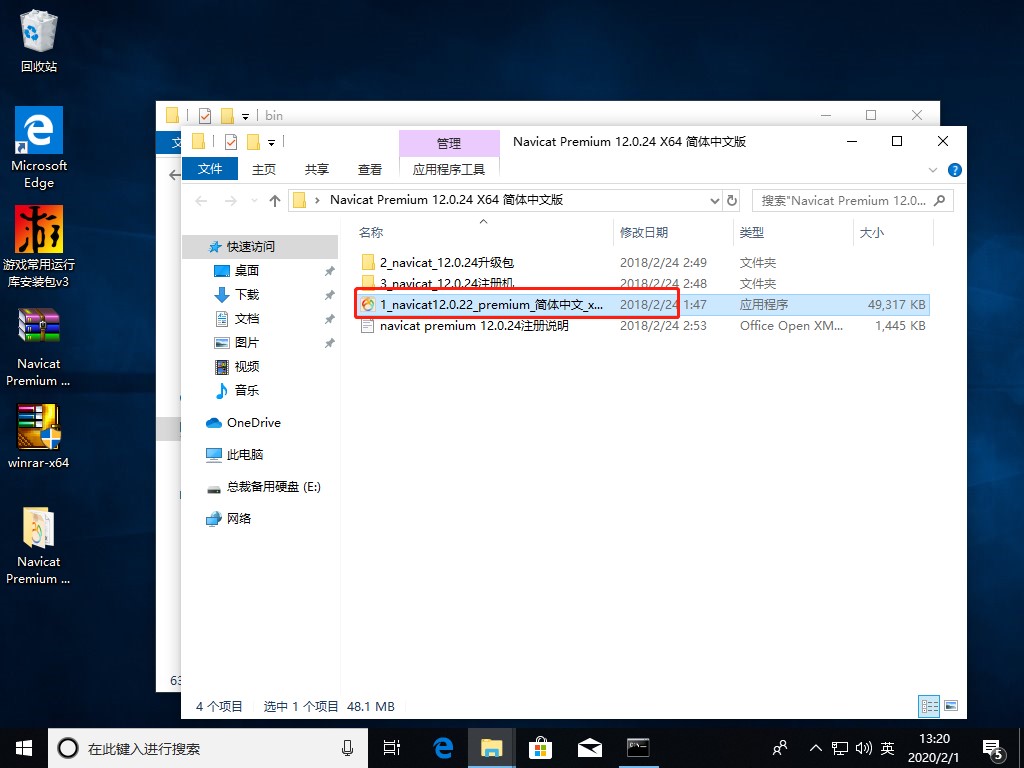Expand the Explorer ribbon chevron

pos(933,170)
